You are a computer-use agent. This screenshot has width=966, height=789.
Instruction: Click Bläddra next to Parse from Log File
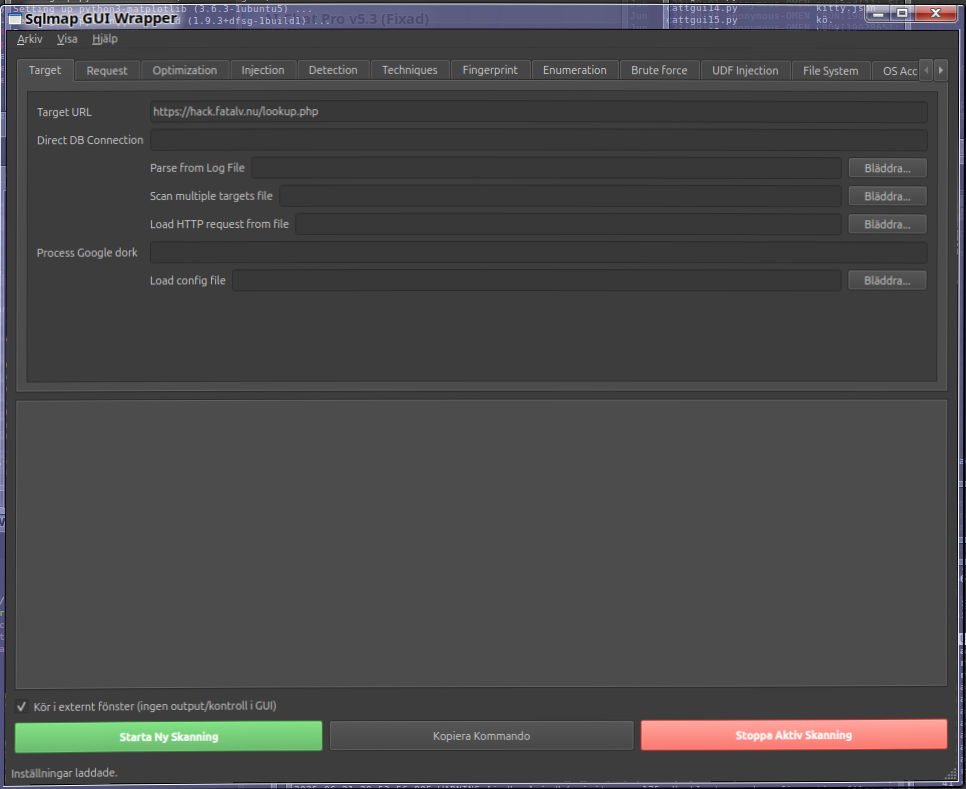[x=886, y=167]
